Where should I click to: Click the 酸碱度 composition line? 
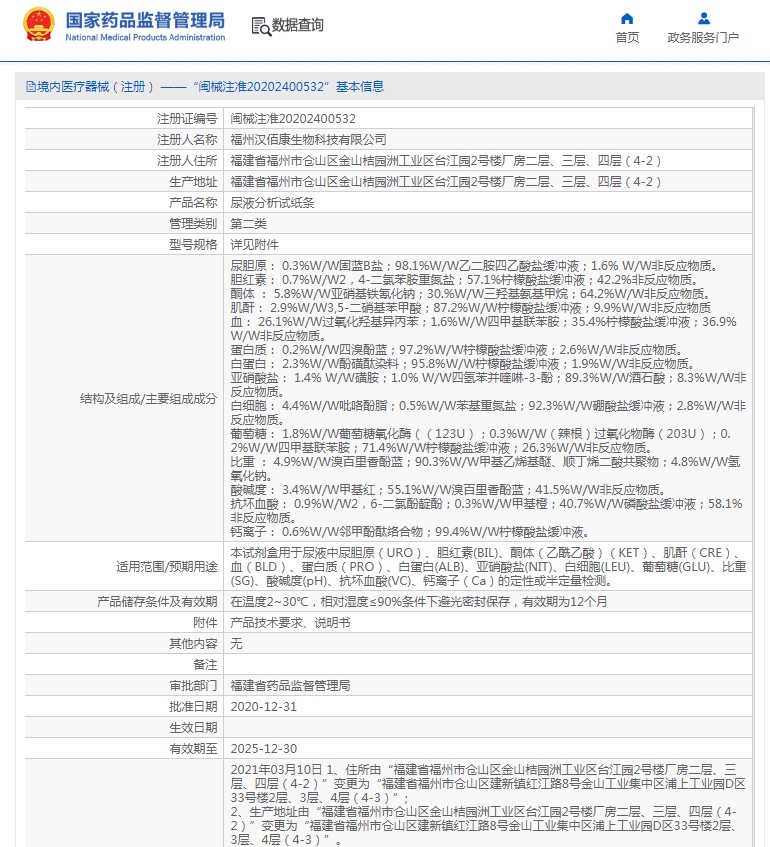450,490
